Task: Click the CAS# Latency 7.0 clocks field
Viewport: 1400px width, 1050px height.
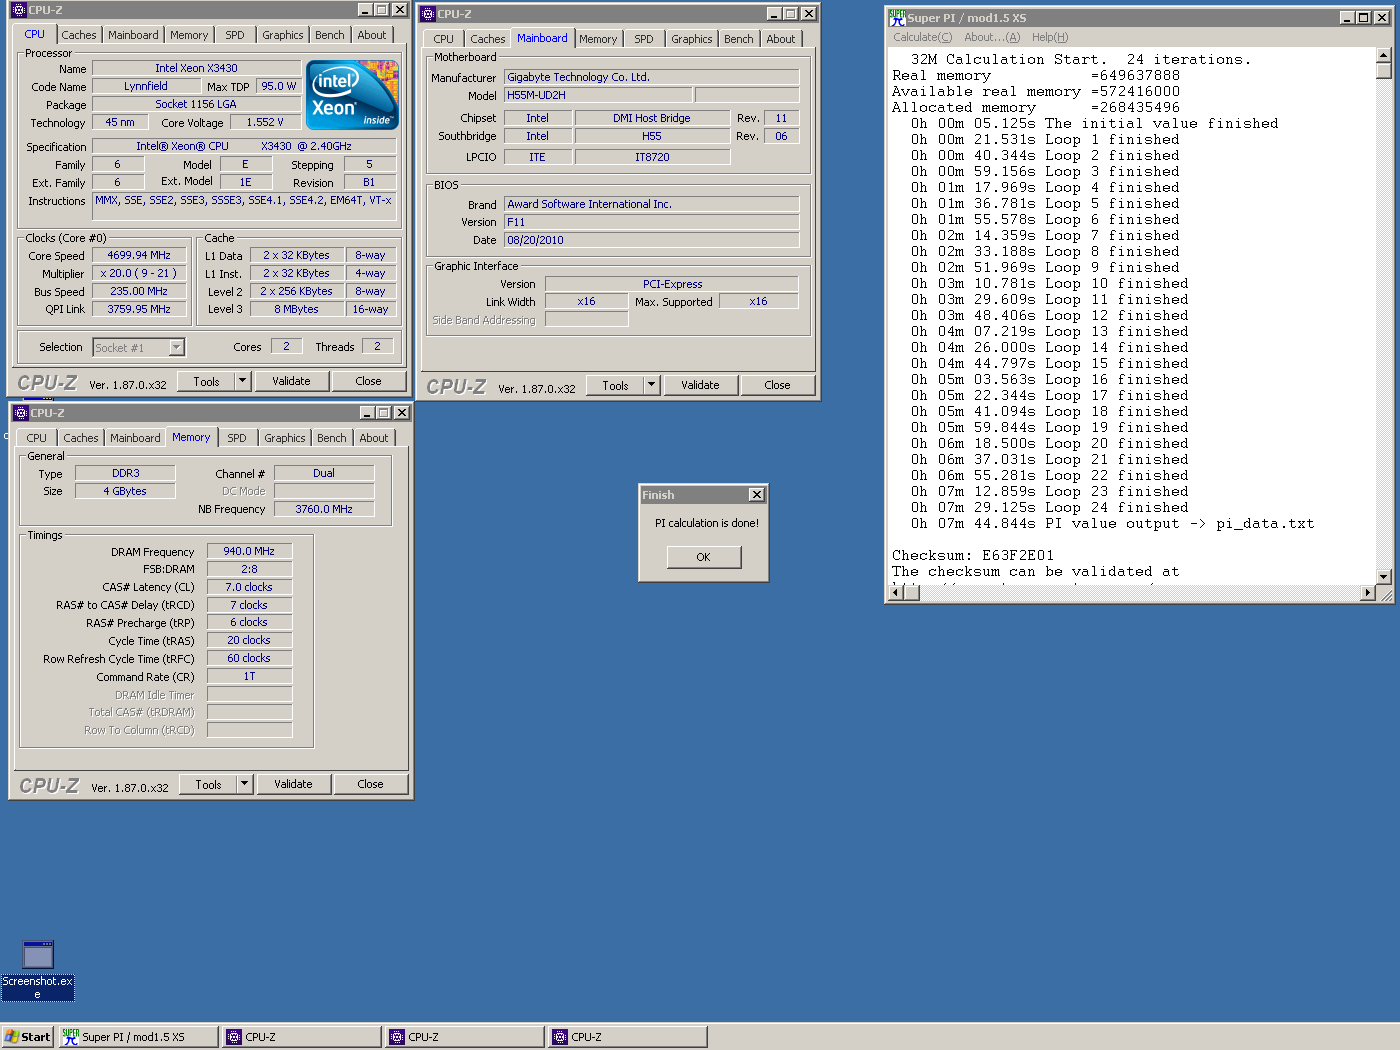Action: [x=249, y=587]
